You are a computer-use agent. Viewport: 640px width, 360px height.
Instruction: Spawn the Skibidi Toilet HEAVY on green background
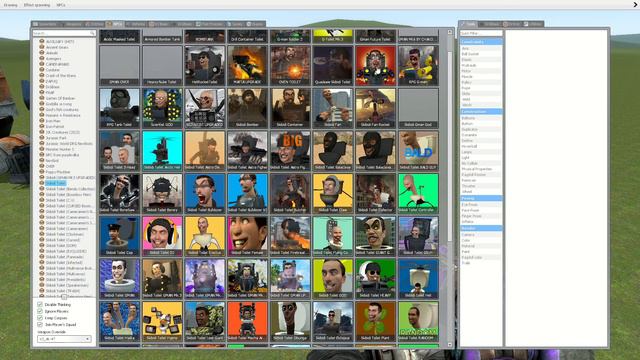click(x=375, y=279)
